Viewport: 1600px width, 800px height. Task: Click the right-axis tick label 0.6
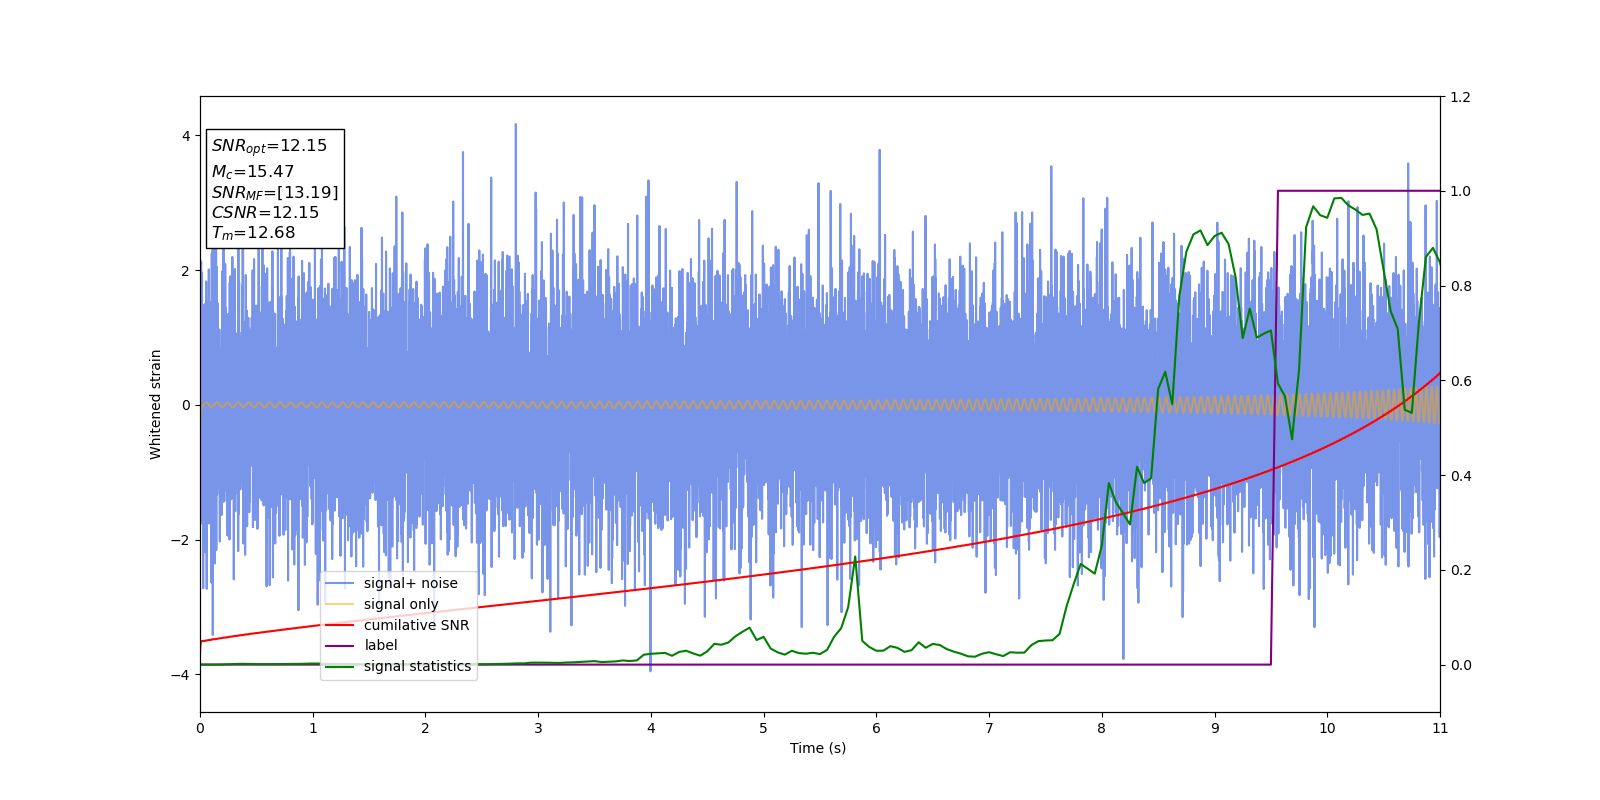pos(1460,381)
